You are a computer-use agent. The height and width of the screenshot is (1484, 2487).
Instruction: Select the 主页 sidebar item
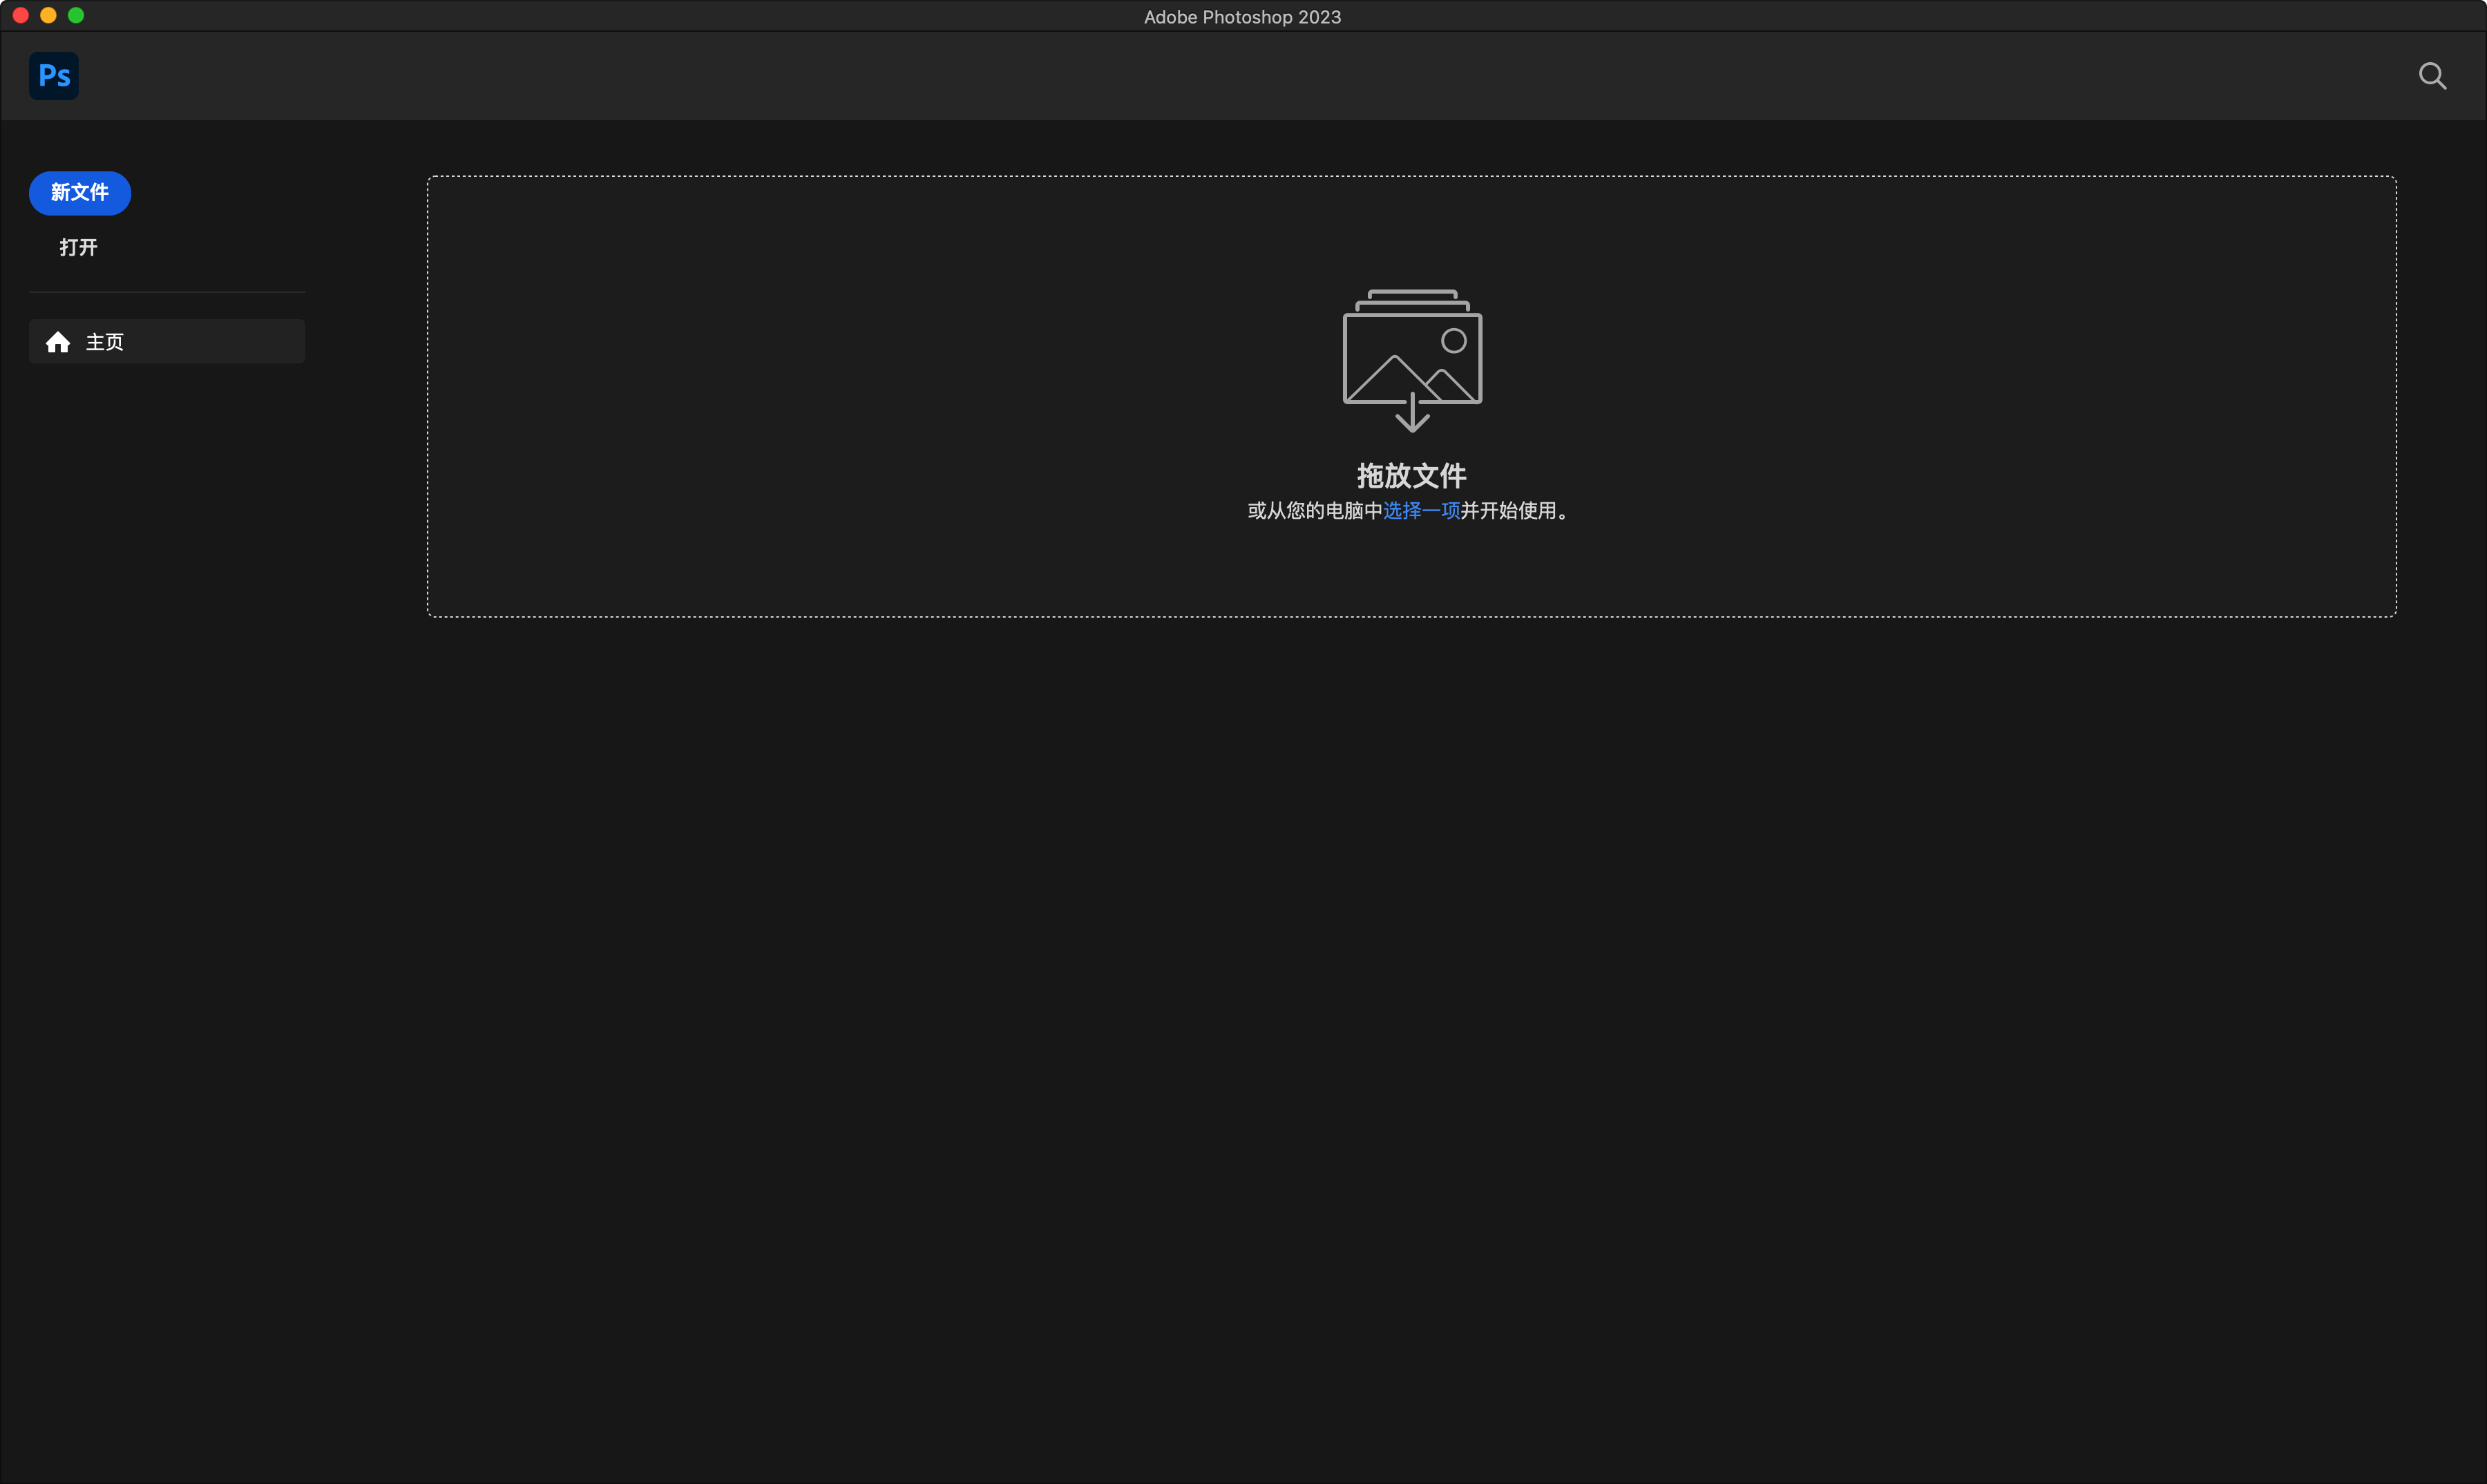tap(167, 342)
